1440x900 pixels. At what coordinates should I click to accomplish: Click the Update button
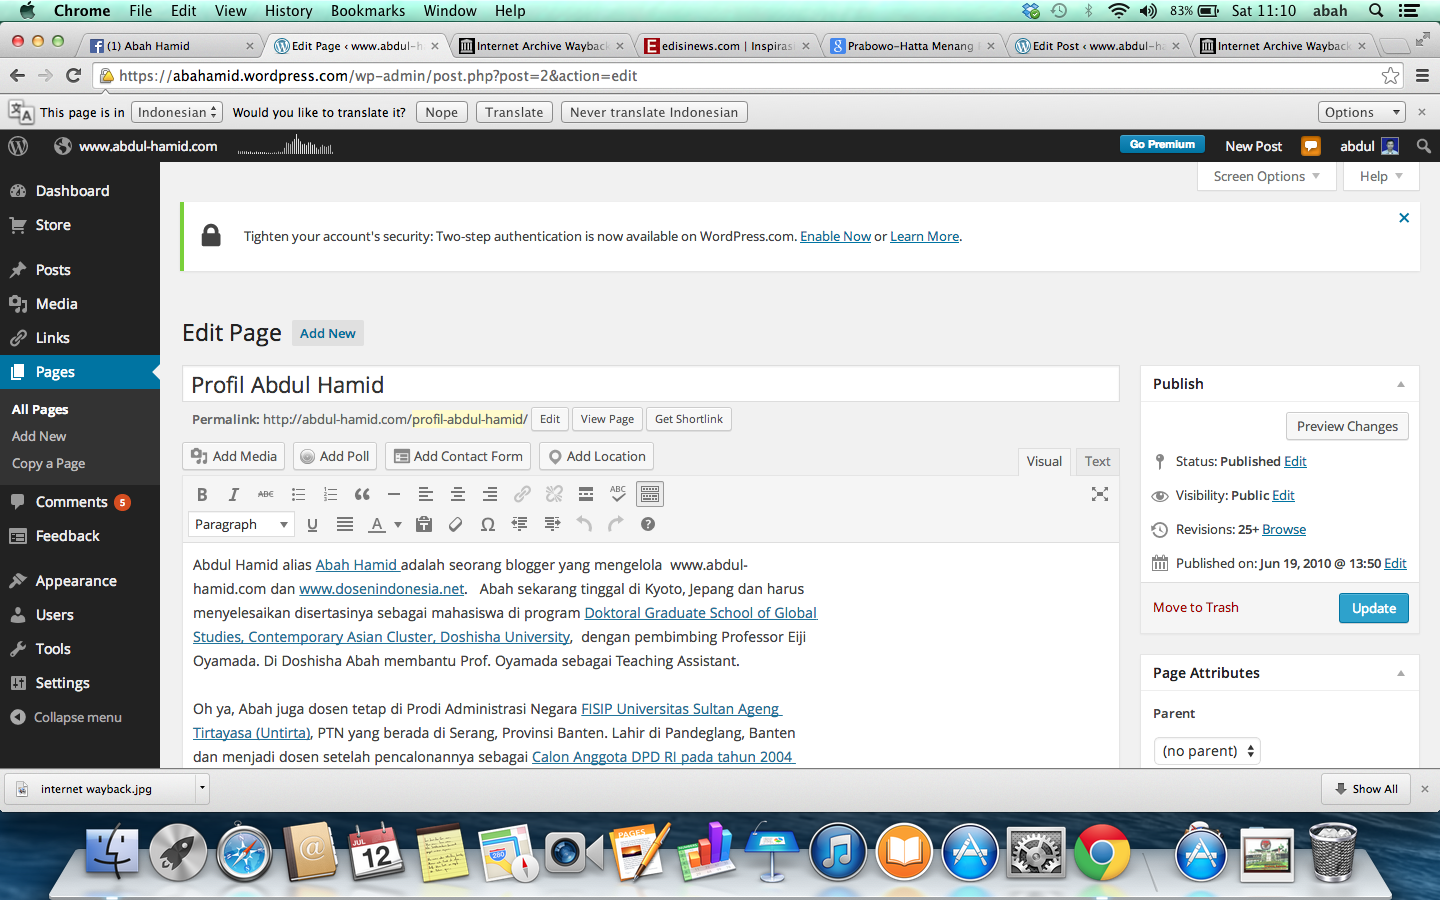pyautogui.click(x=1373, y=608)
